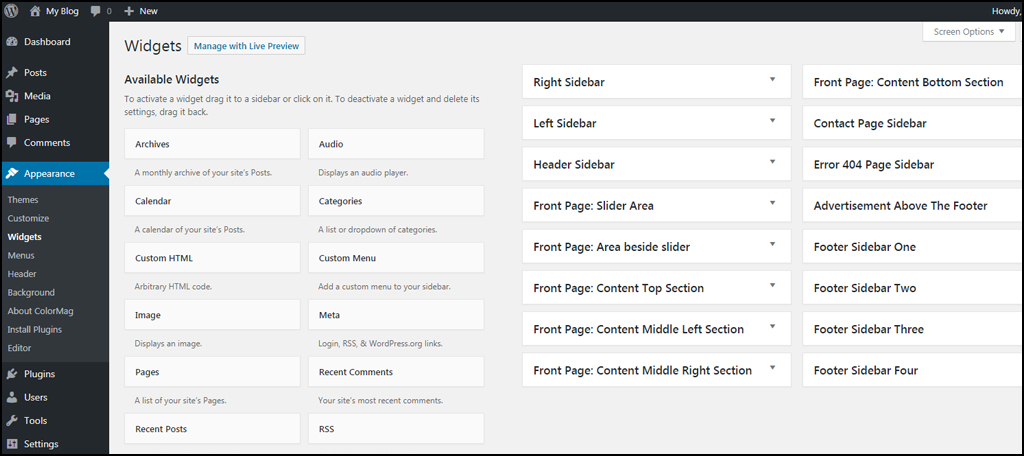
Task: Open Footer Sidebar One area
Action: tap(913, 246)
